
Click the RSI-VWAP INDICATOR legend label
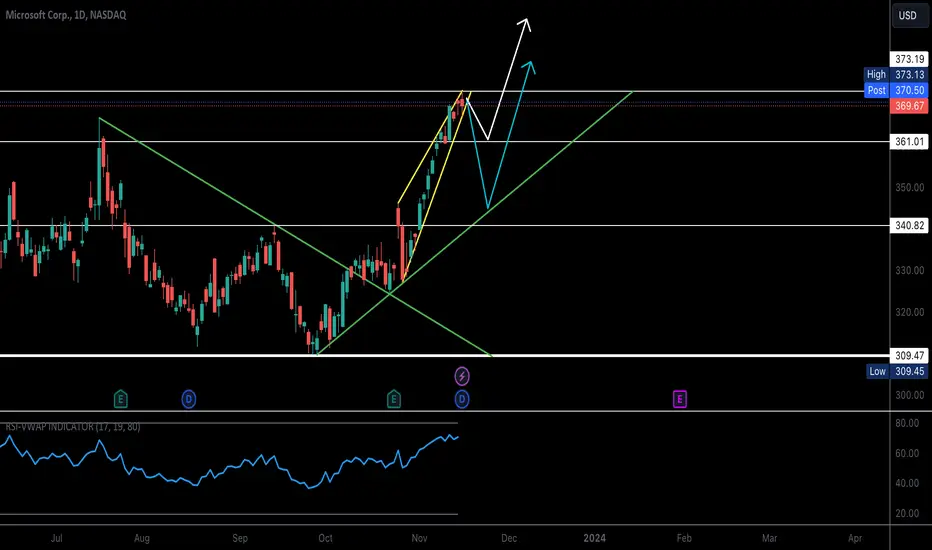click(x=73, y=426)
